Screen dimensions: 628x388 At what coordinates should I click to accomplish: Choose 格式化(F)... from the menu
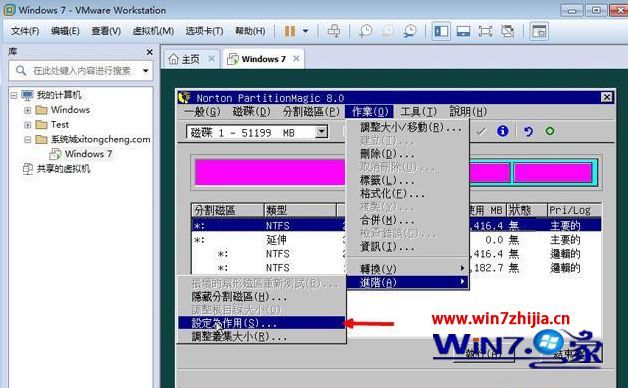click(x=407, y=194)
